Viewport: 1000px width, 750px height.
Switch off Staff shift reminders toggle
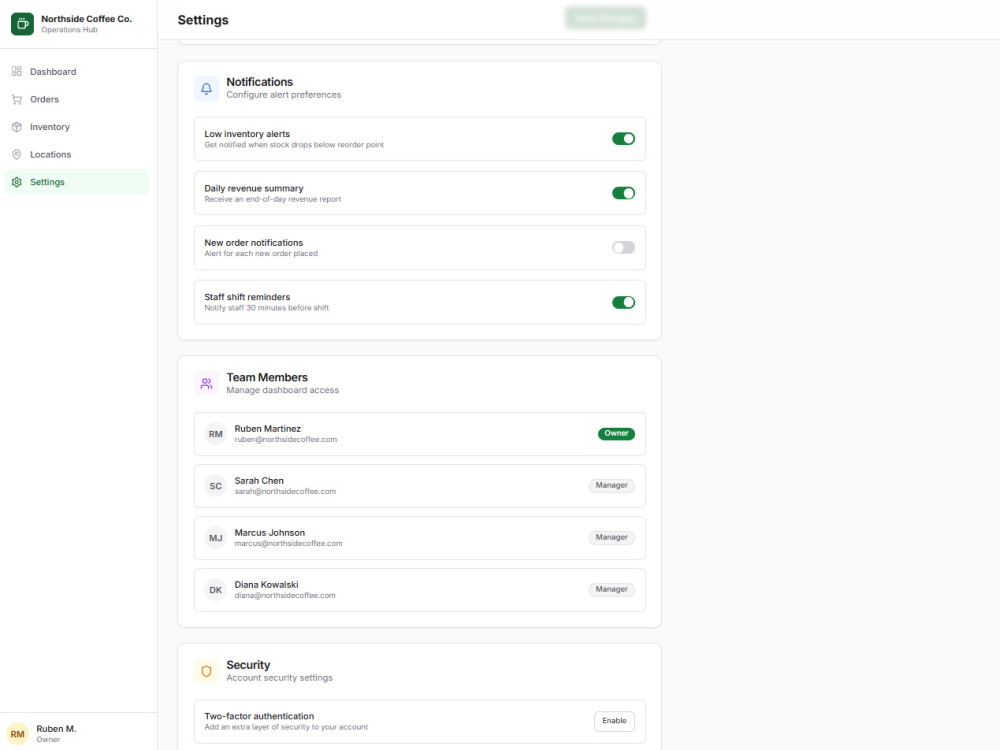pyautogui.click(x=623, y=302)
